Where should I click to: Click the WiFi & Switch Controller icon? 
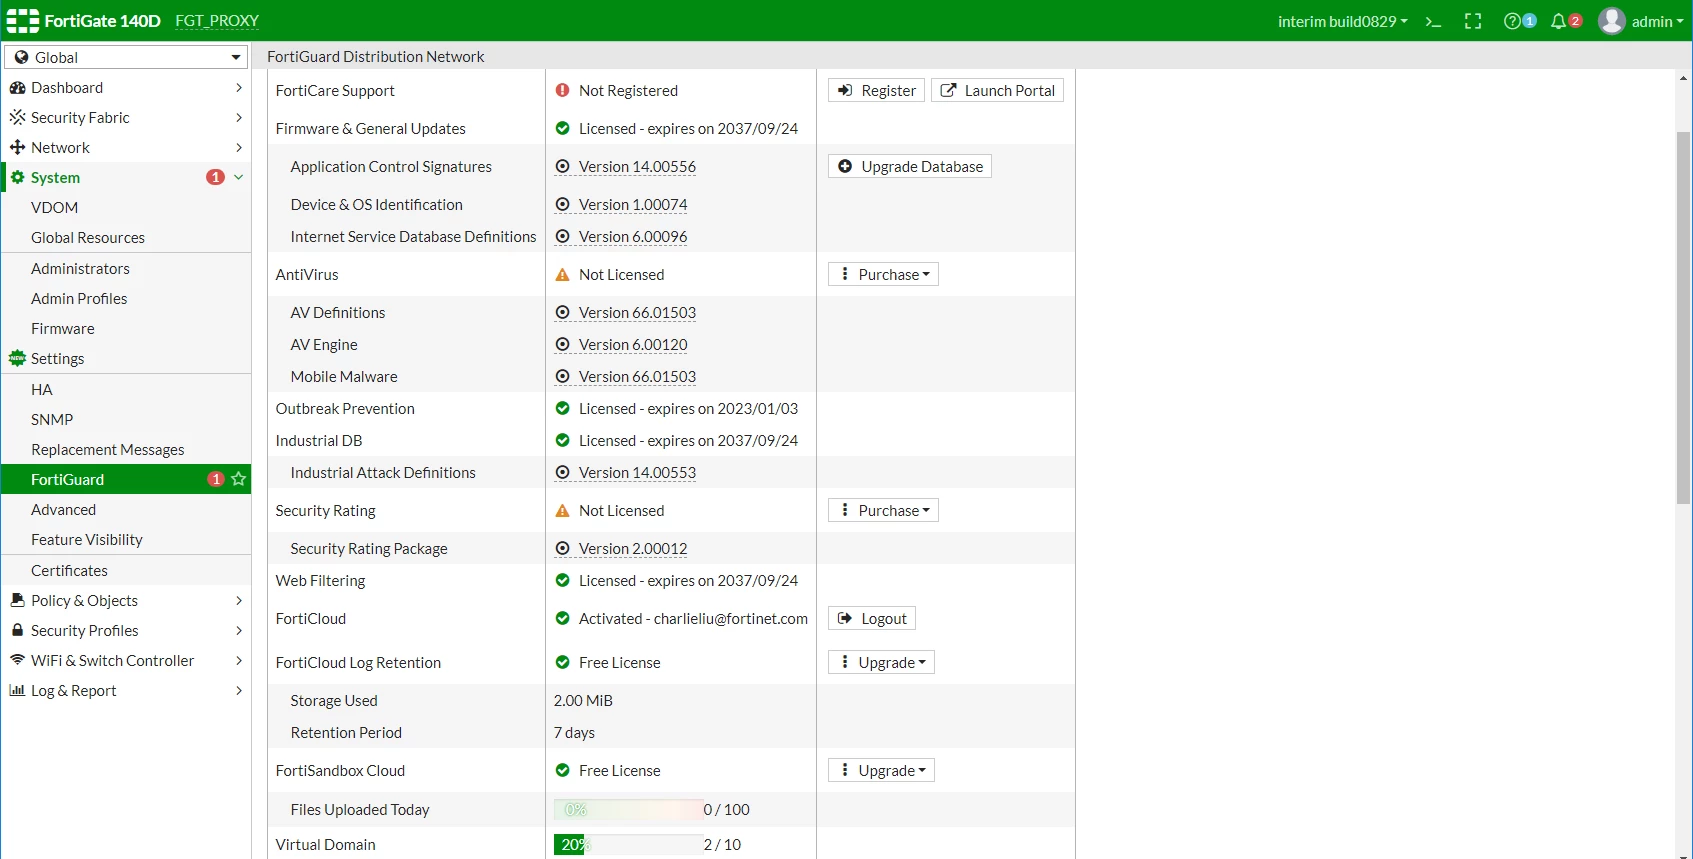17,660
